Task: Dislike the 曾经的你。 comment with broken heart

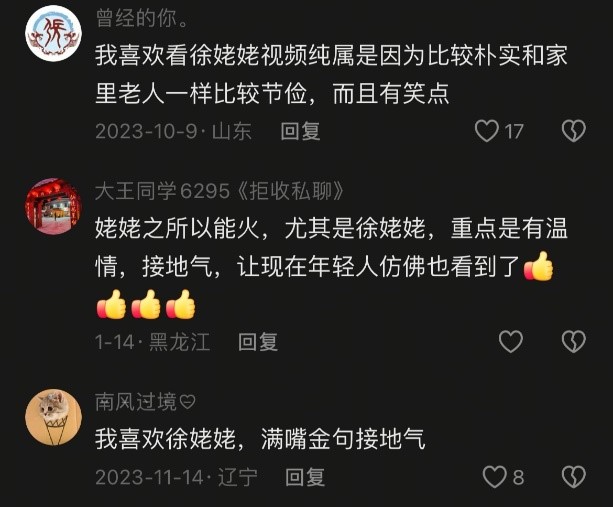Action: (x=574, y=131)
